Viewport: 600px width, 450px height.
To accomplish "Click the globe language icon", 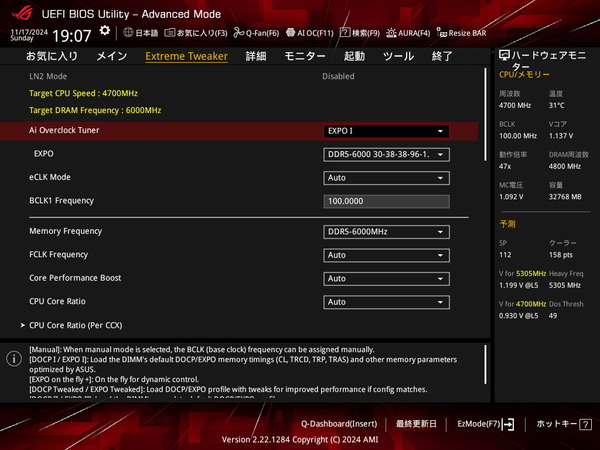I will 128,33.
